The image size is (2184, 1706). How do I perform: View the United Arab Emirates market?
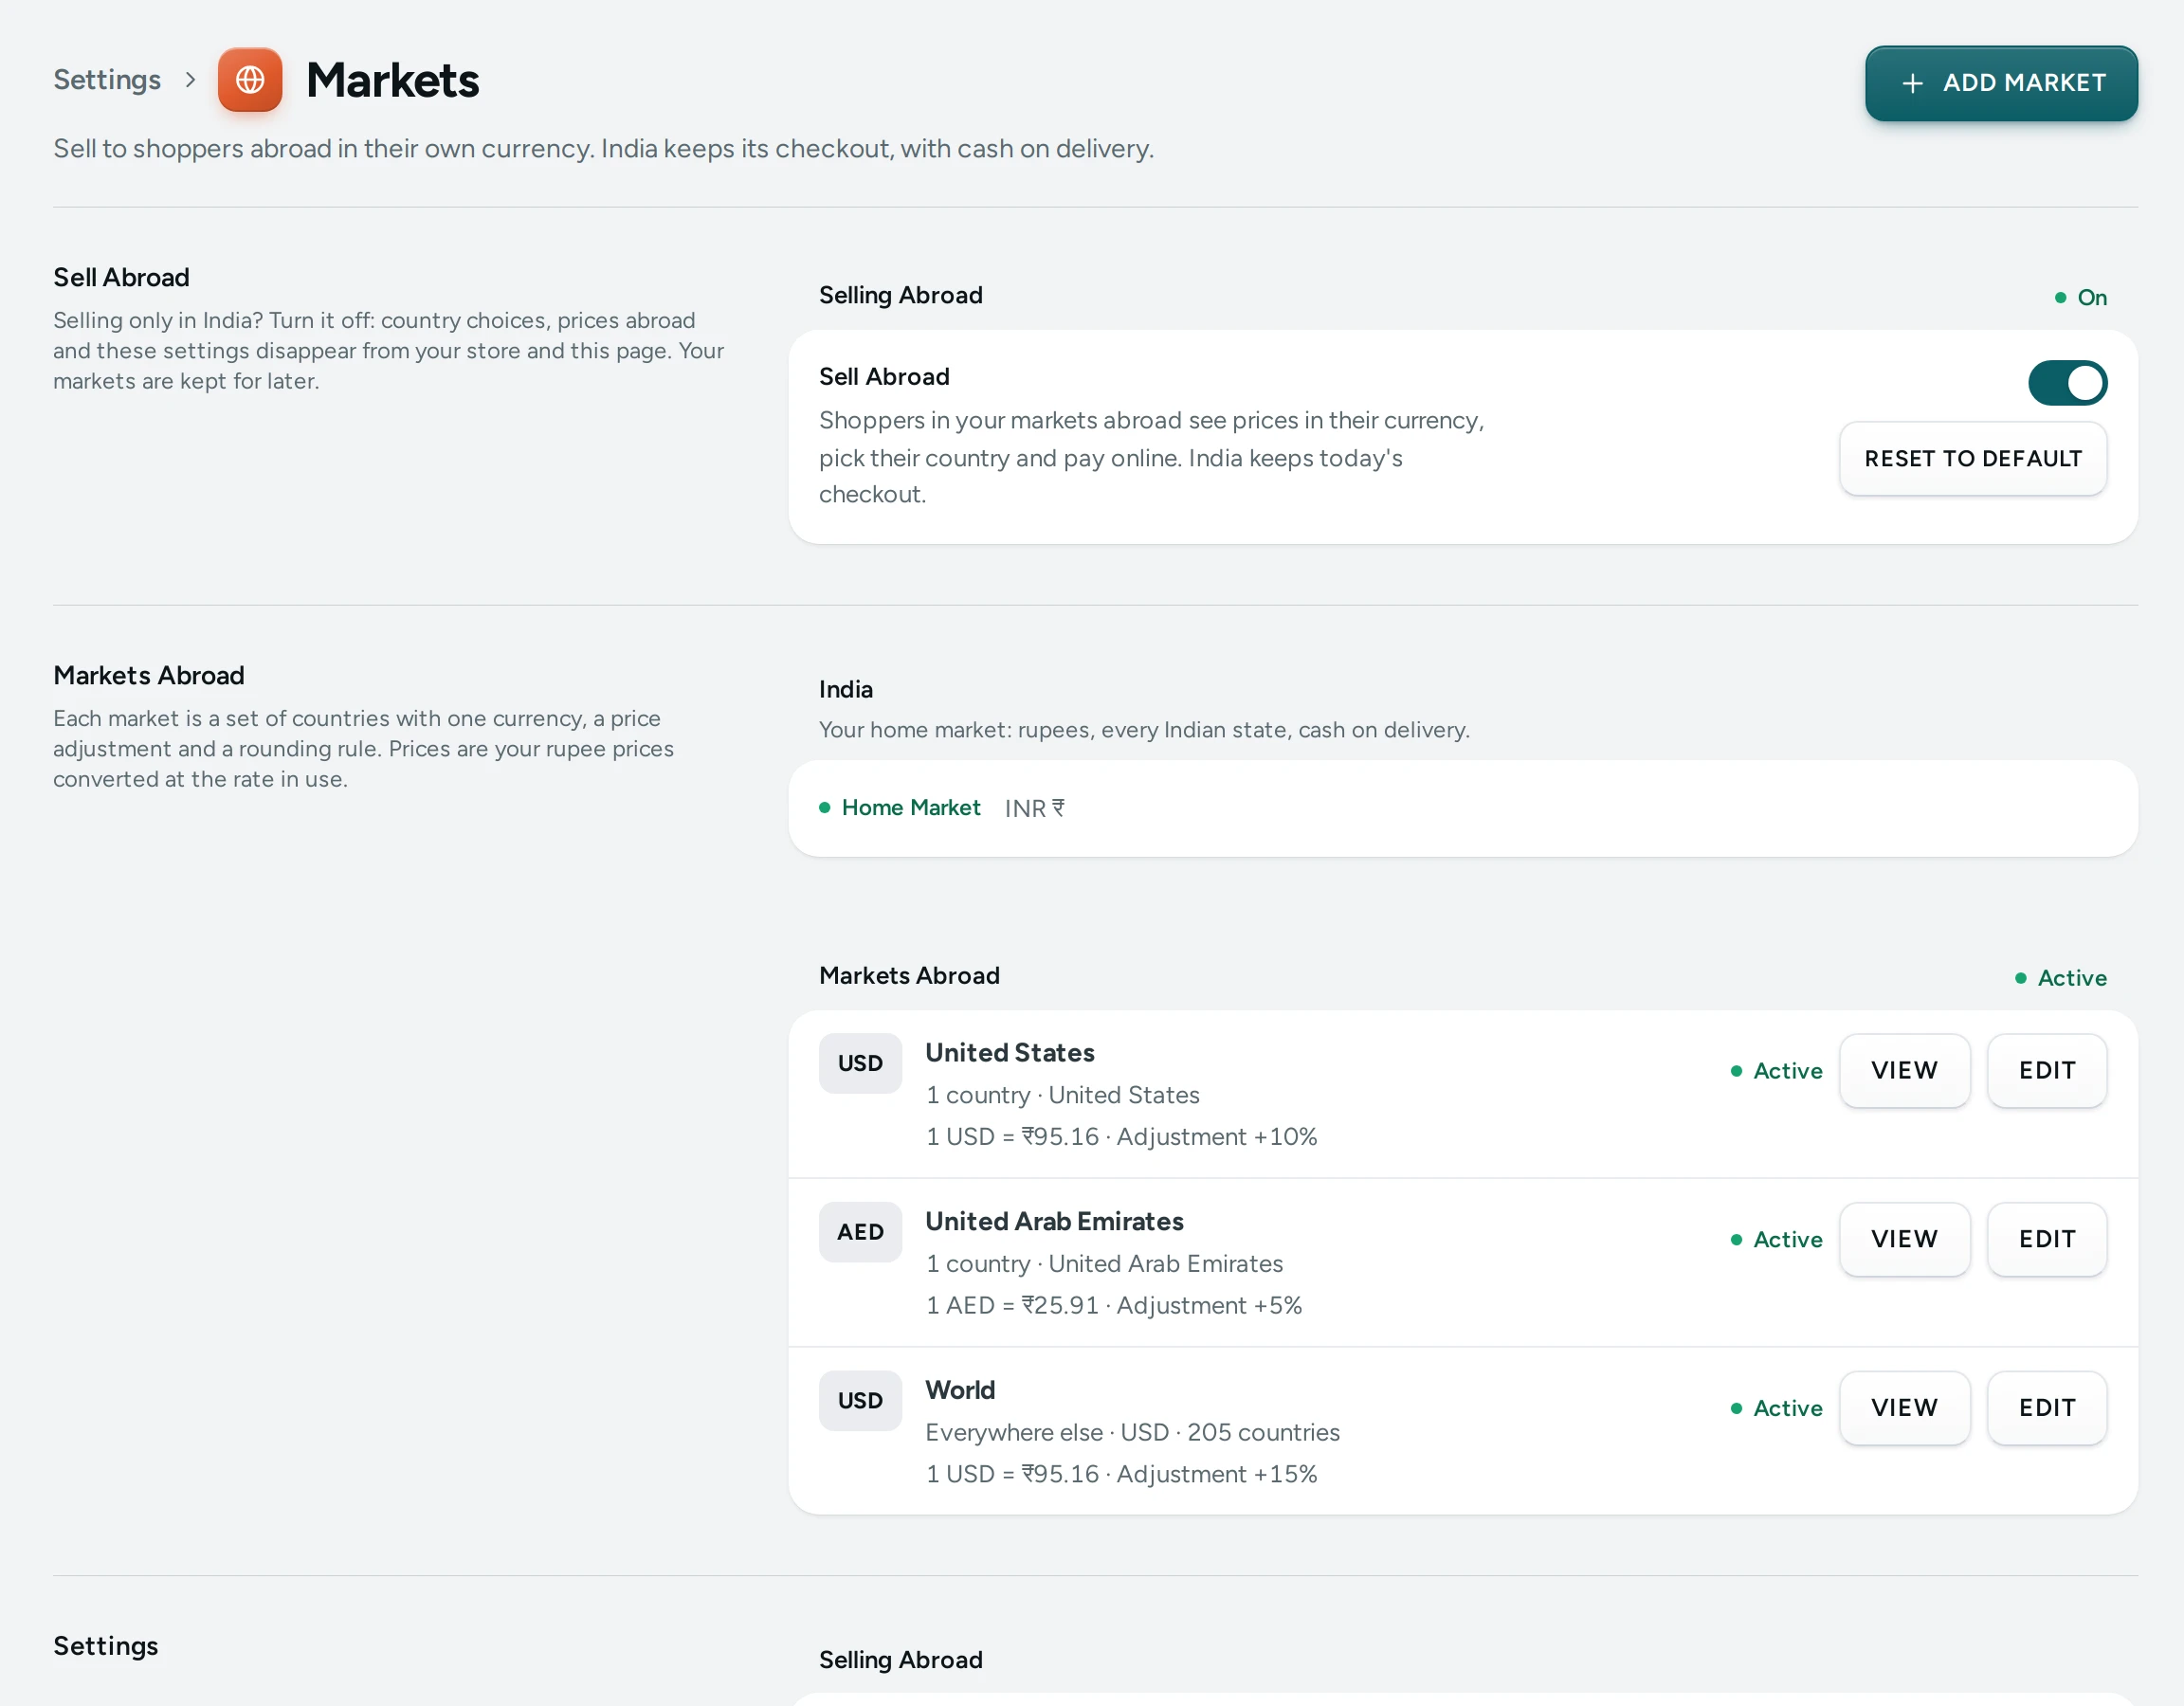tap(1904, 1240)
